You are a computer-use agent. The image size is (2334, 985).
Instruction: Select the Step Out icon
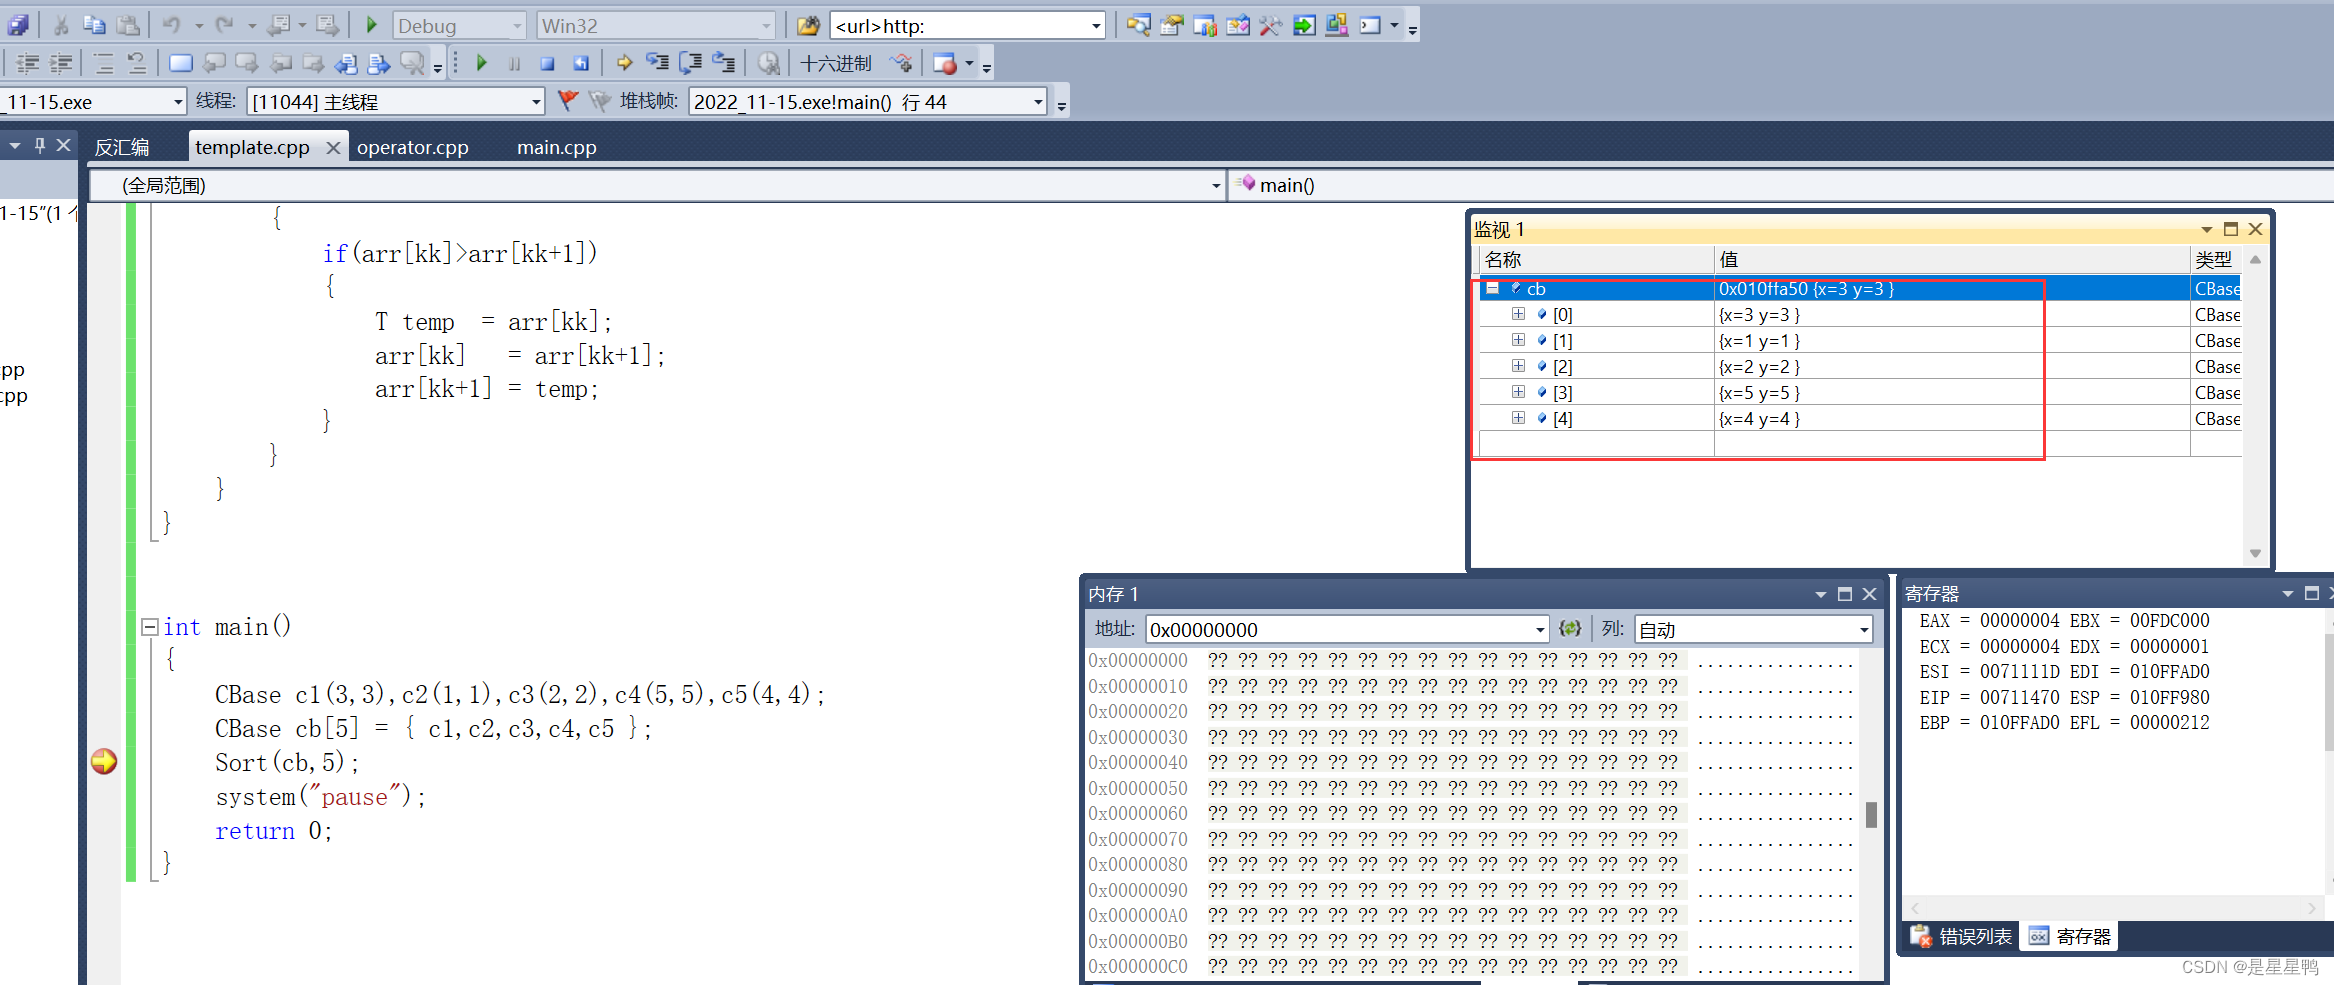(723, 62)
